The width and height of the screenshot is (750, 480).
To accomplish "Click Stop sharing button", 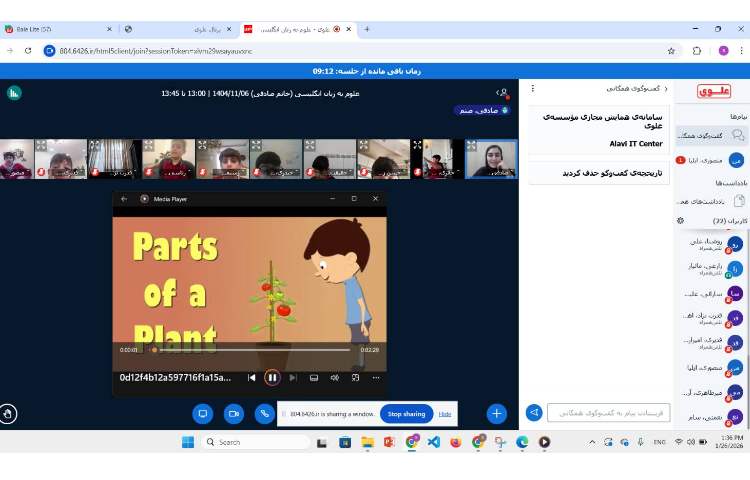I will 406,414.
